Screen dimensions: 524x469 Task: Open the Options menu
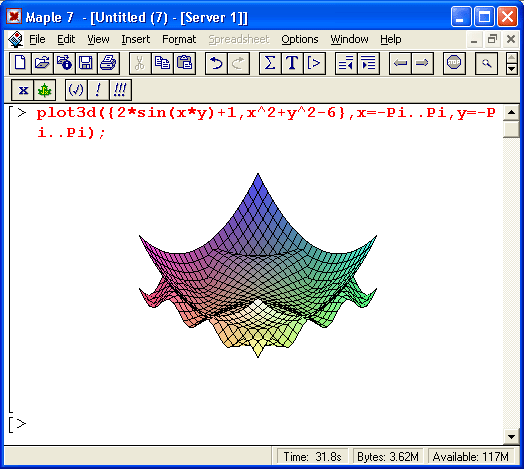point(299,39)
